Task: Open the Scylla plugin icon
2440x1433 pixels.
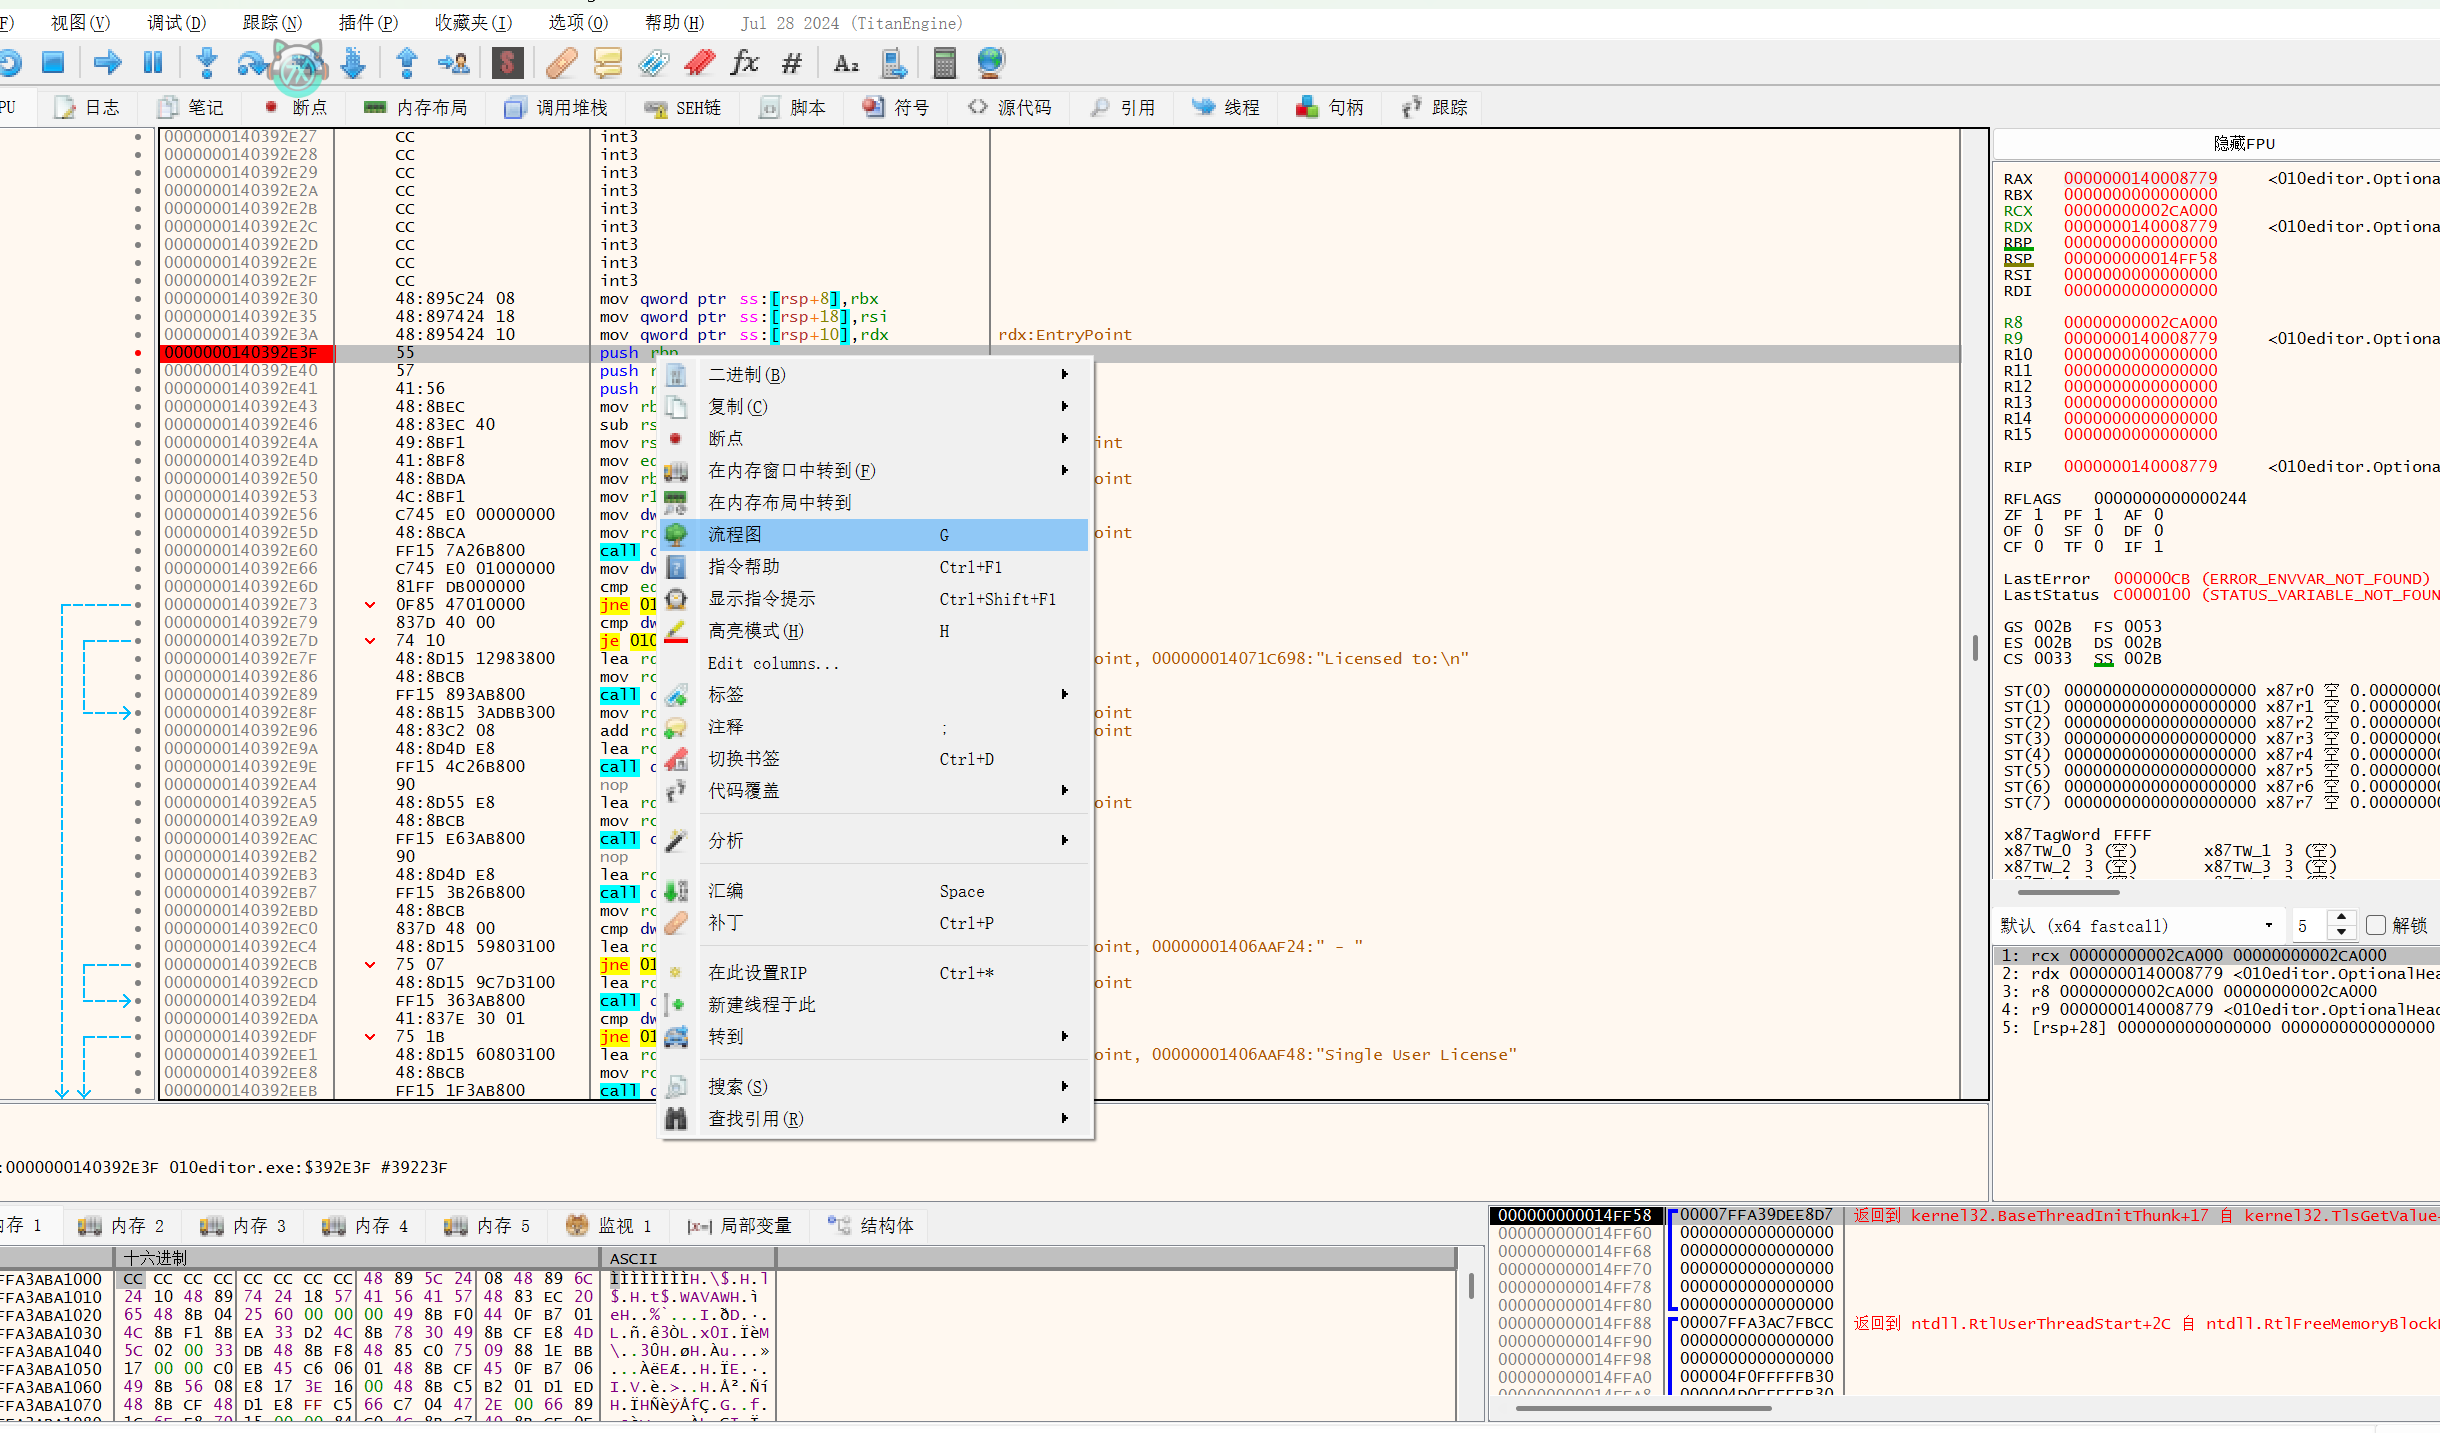Action: coord(507,63)
